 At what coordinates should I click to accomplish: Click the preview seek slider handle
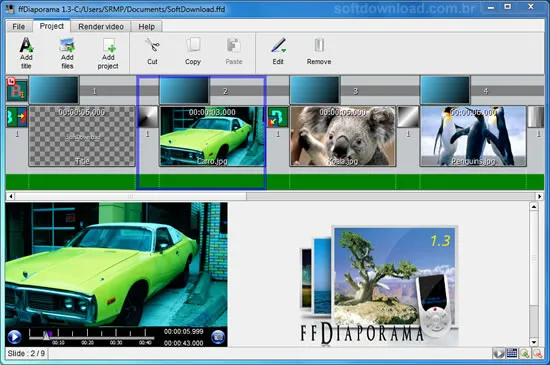[46, 336]
